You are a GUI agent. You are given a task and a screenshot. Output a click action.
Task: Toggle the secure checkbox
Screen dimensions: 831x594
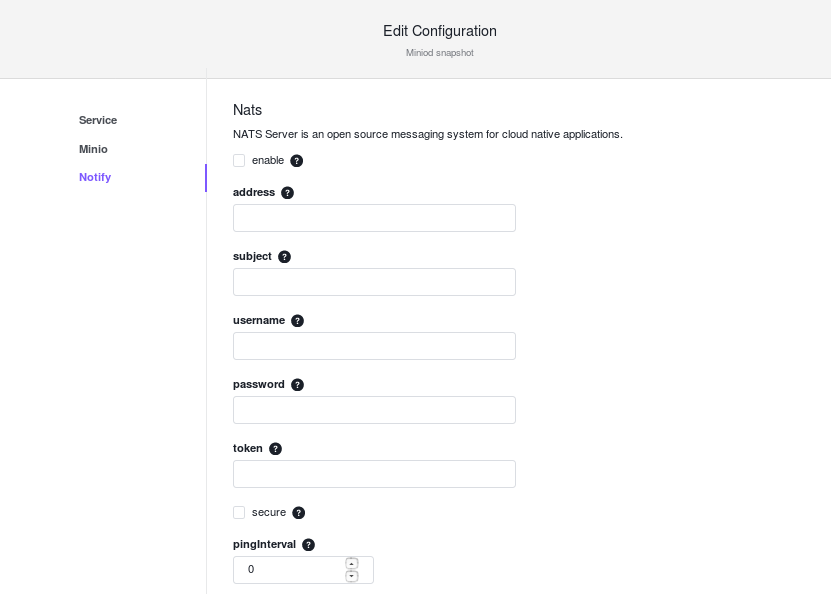point(239,512)
